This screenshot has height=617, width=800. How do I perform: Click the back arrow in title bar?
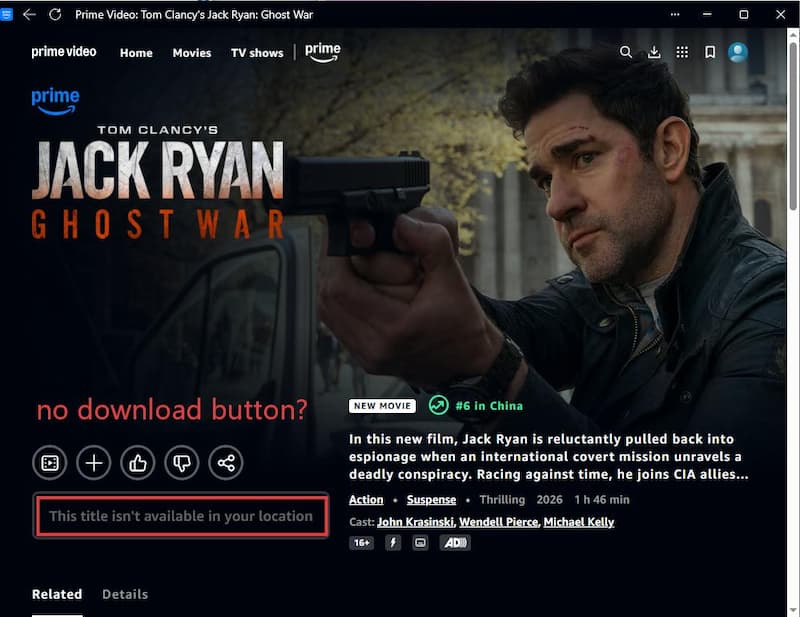(30, 14)
